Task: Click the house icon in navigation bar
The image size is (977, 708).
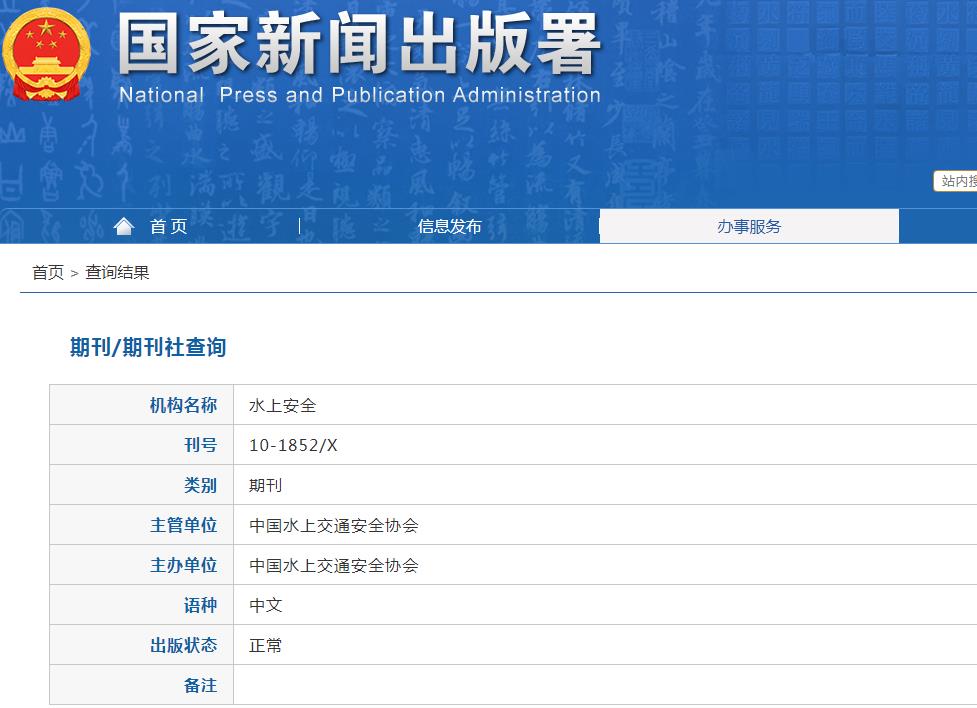Action: point(124,226)
